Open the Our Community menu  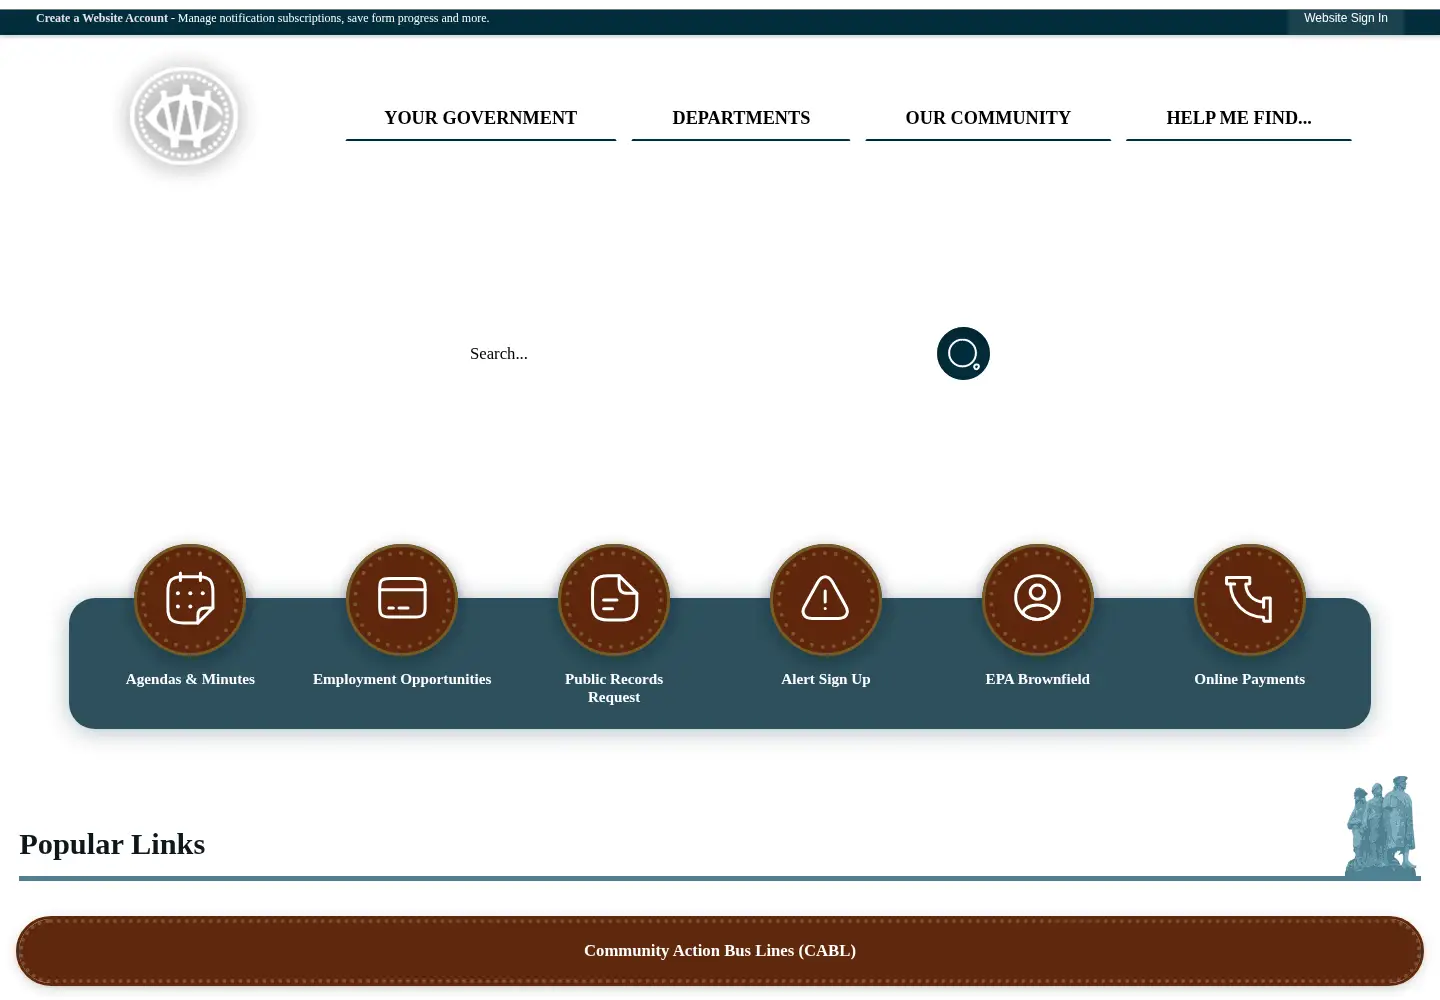coord(988,118)
